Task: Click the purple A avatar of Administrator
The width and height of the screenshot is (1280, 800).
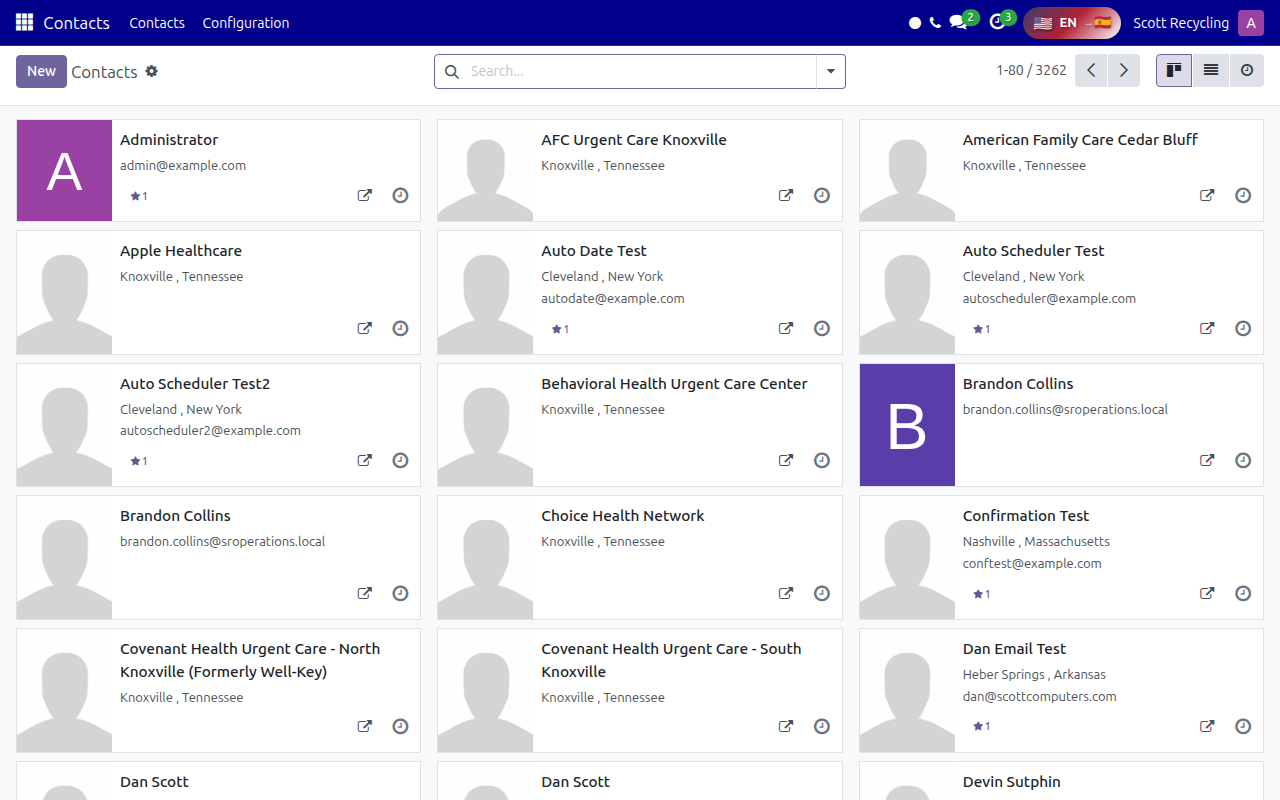Action: click(x=64, y=171)
